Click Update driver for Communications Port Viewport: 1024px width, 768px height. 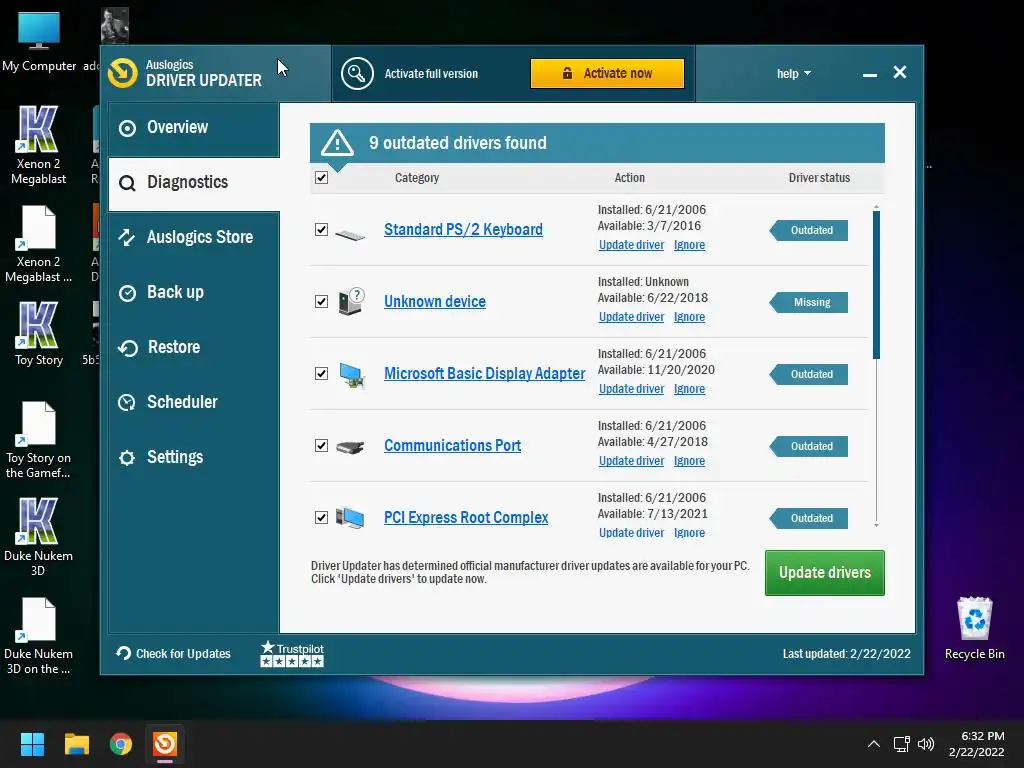point(631,461)
